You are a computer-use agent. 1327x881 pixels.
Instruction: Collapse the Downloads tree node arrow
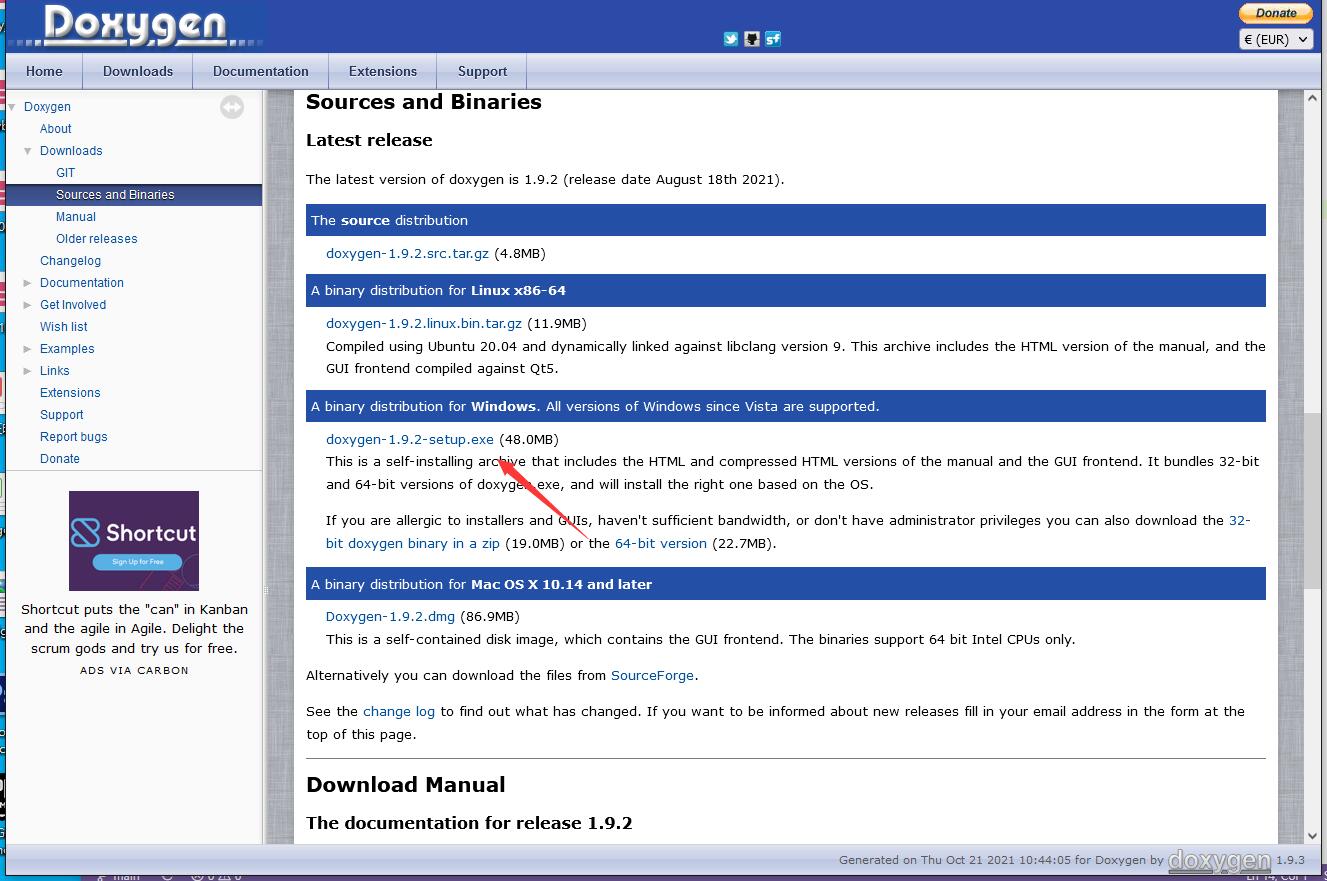click(x=28, y=151)
